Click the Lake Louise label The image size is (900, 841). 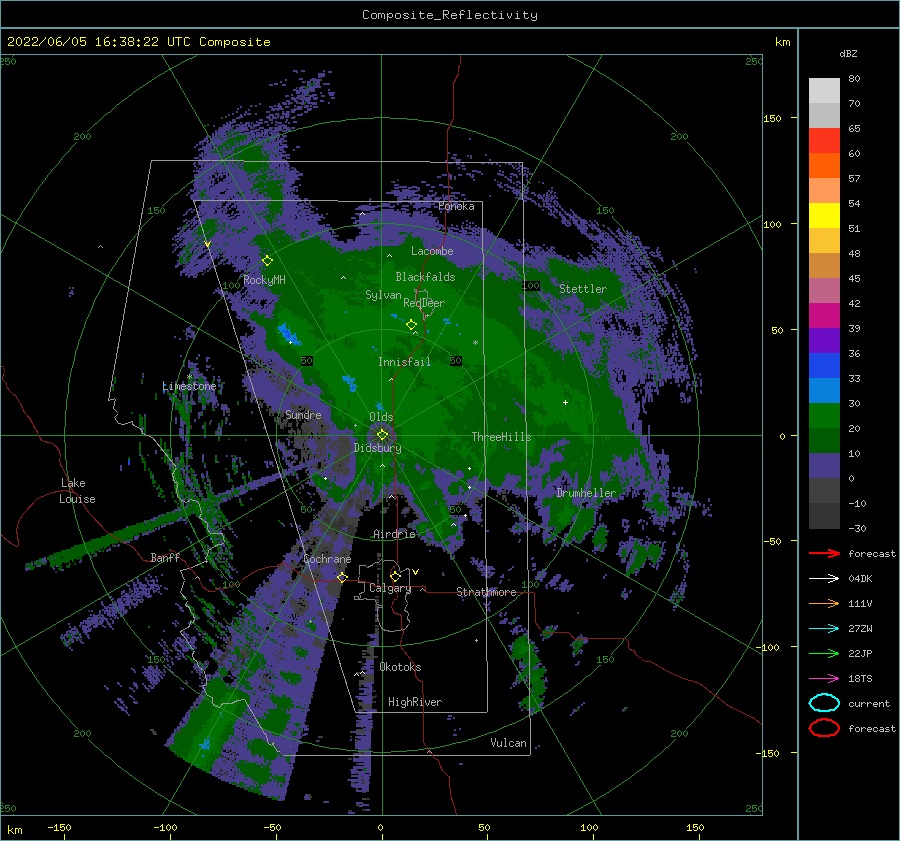[x=78, y=491]
